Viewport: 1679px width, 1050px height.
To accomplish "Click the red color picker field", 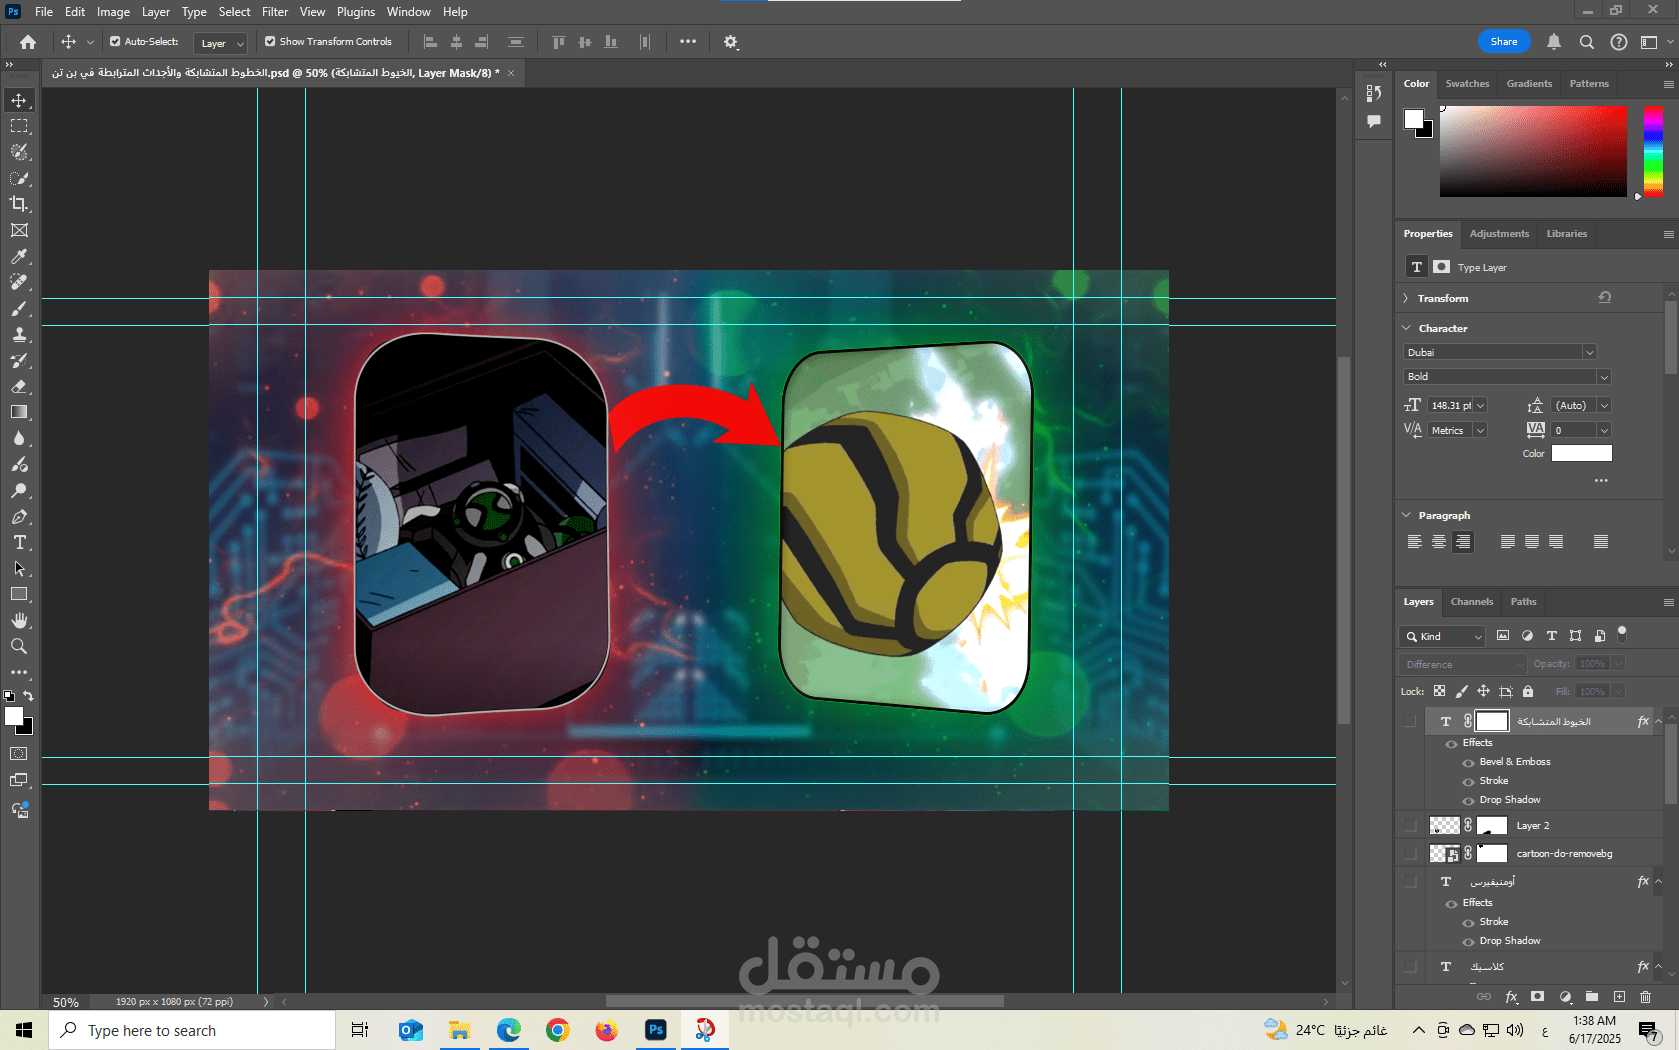I will pos(1533,151).
